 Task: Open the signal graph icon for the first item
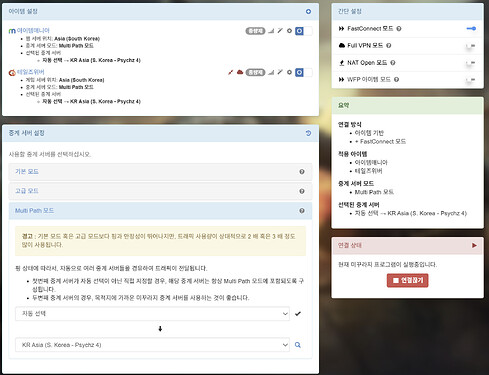tap(271, 31)
